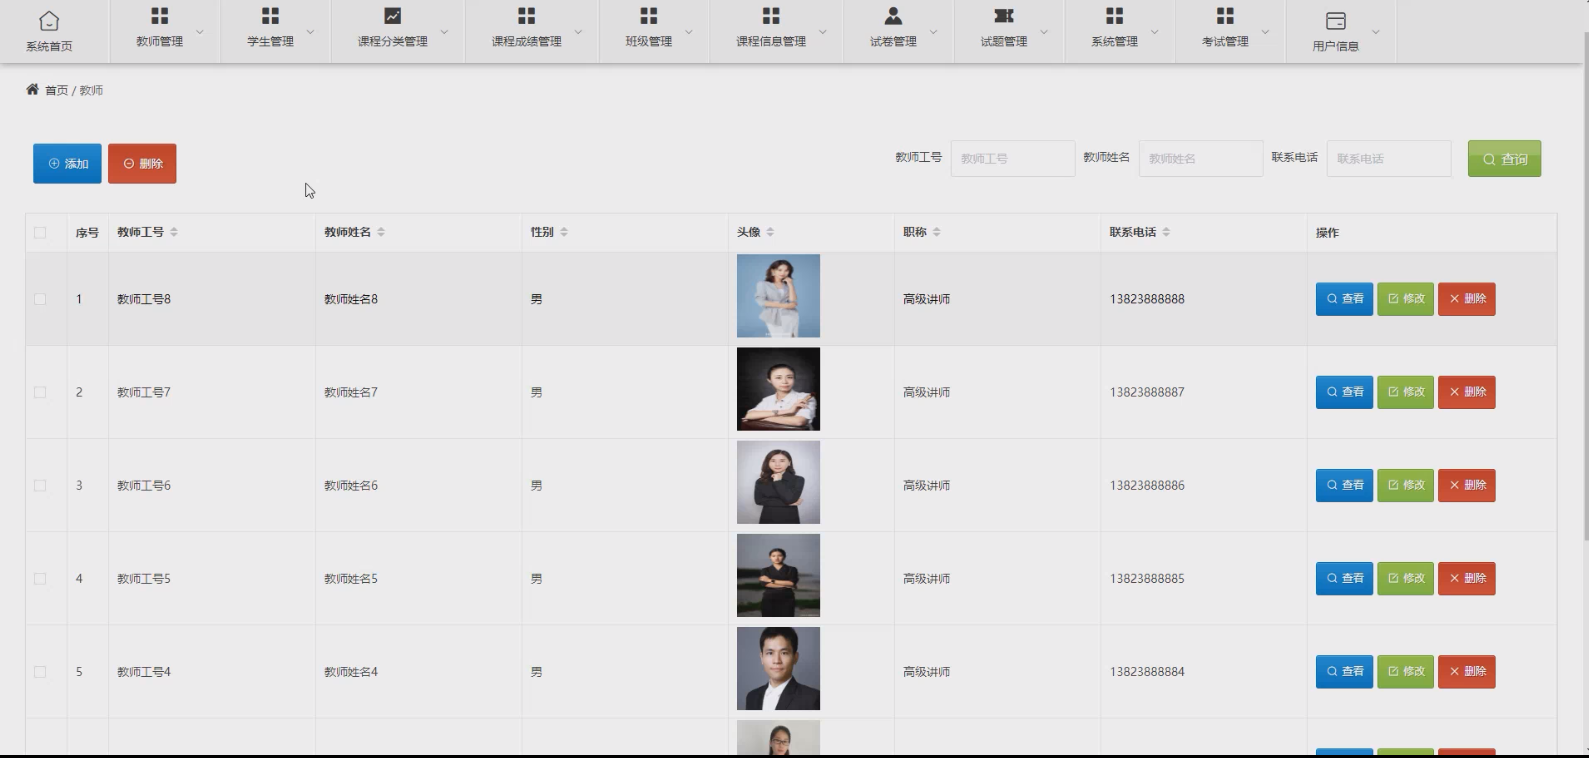Screen dimensions: 1589x758
Task: Focus the 教师姓名 search input field
Action: (1201, 159)
